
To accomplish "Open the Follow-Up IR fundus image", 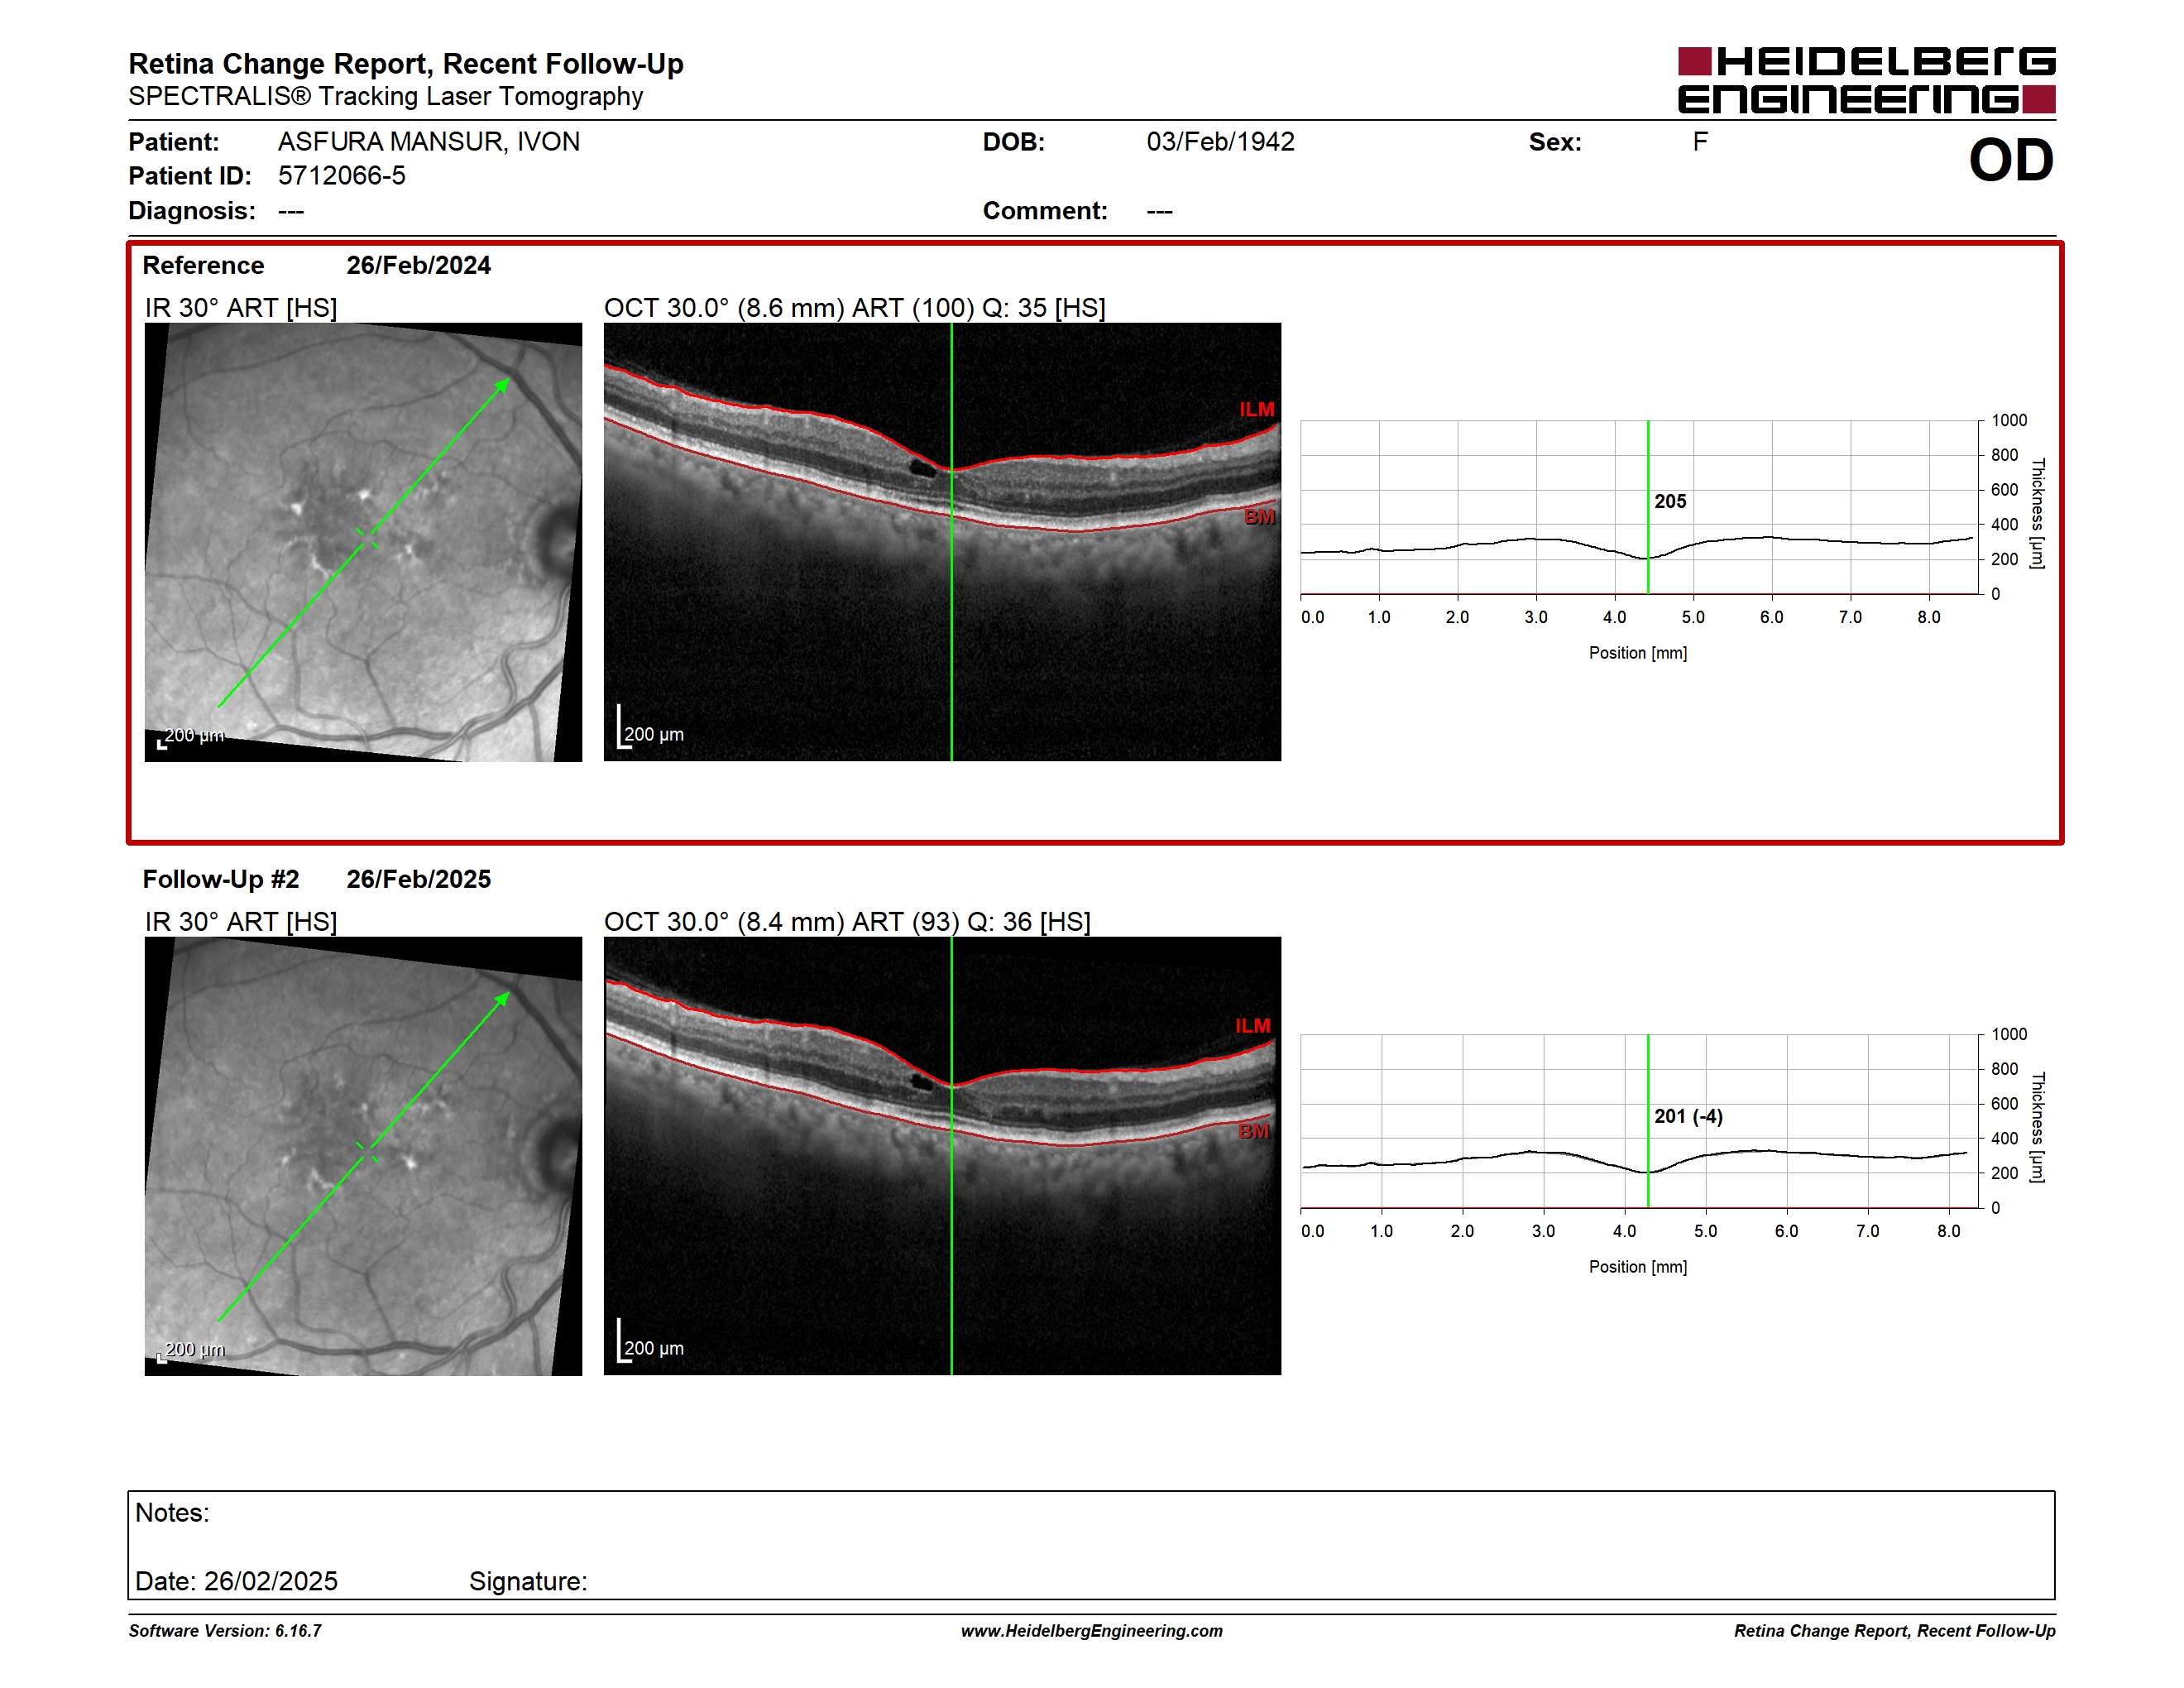I will coord(363,1156).
